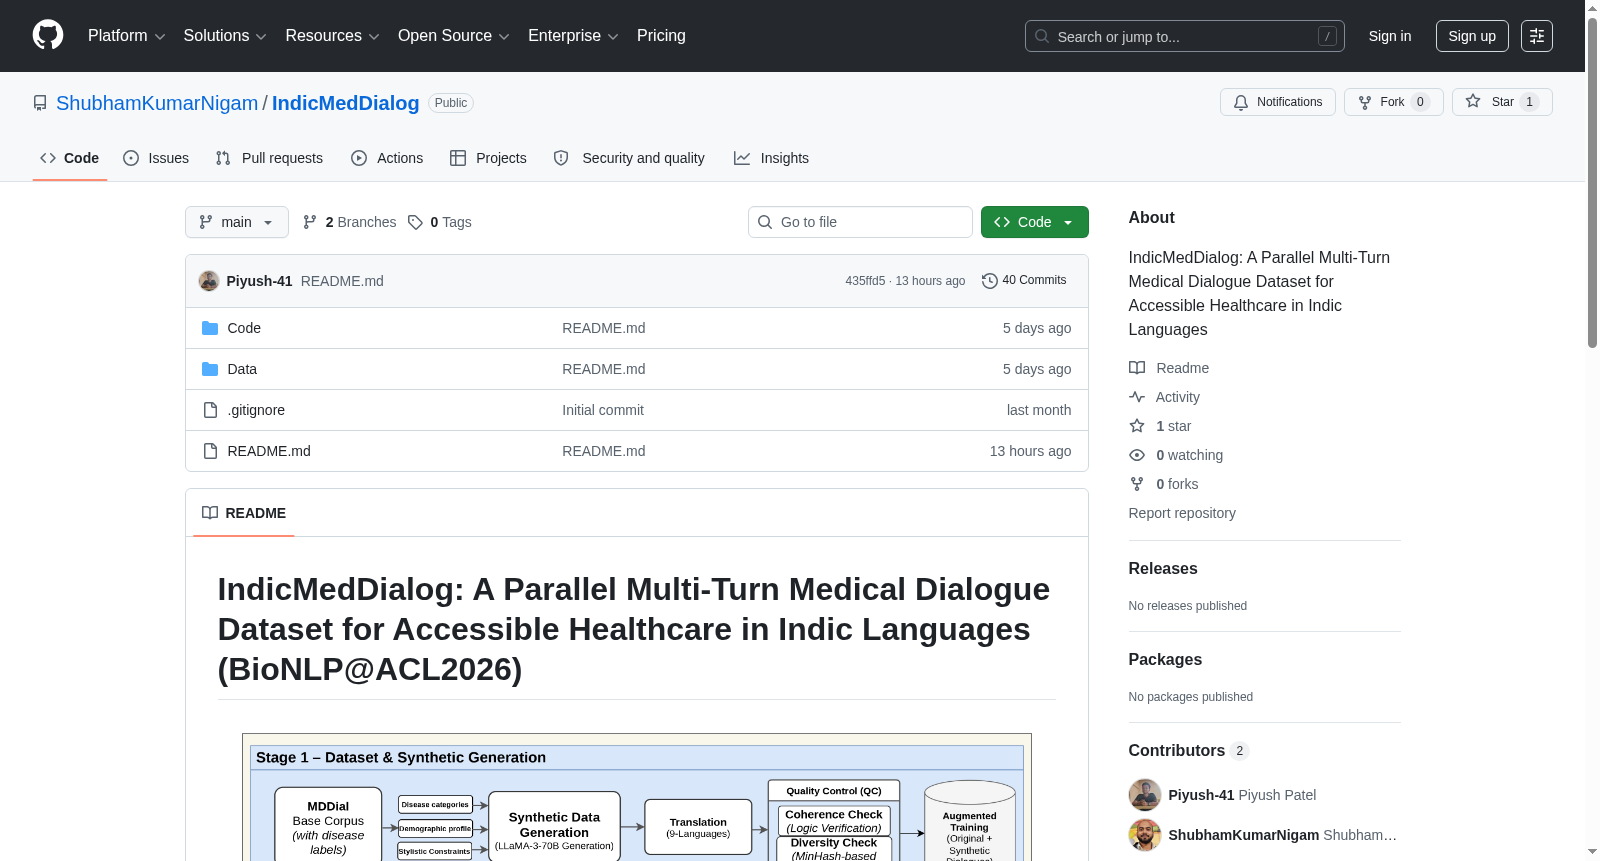1600x861 pixels.
Task: Click Piyush Patel contributor avatar
Action: (x=1145, y=795)
